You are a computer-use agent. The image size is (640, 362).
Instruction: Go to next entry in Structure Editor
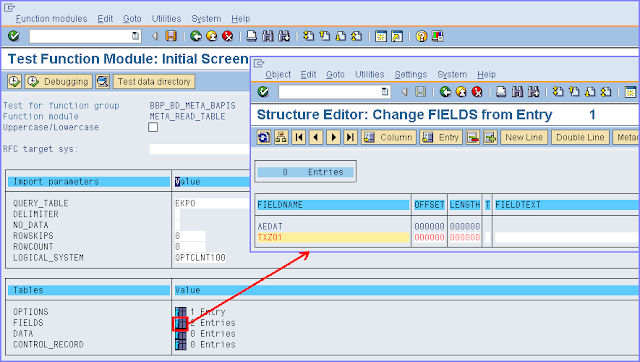[x=333, y=138]
